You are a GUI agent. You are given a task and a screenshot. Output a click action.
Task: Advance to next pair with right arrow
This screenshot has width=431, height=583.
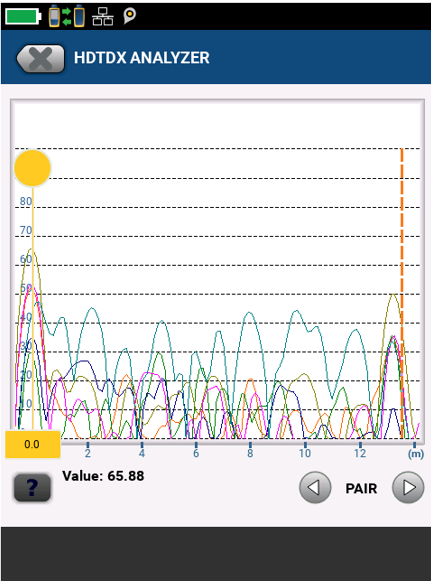click(x=408, y=487)
